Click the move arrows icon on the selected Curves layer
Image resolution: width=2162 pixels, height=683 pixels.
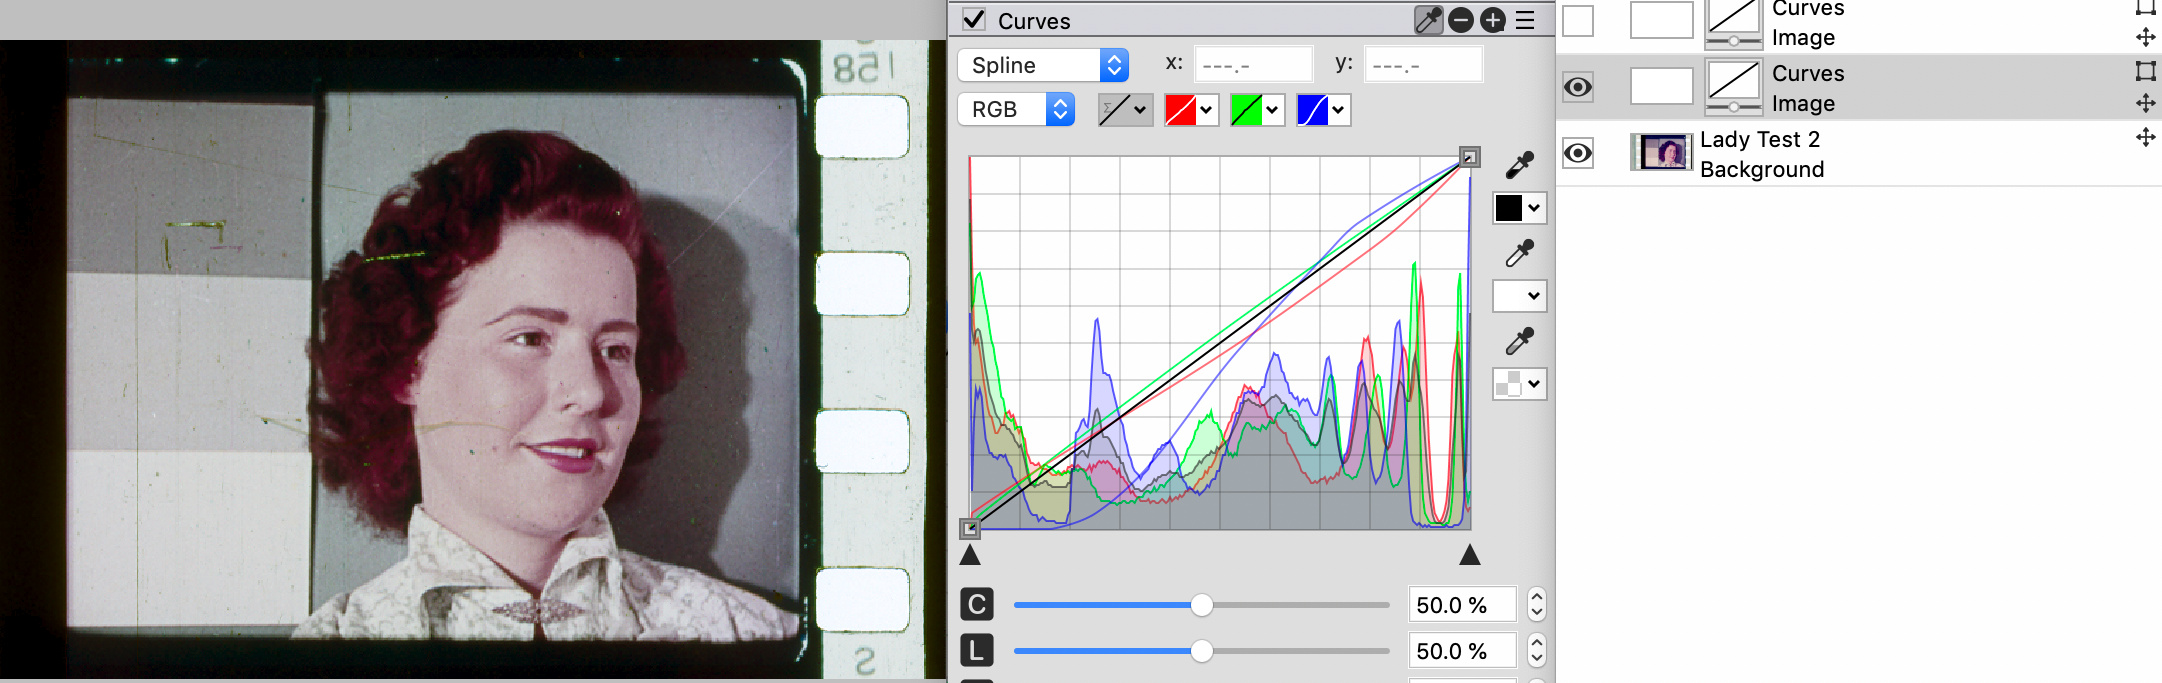pyautogui.click(x=2146, y=103)
